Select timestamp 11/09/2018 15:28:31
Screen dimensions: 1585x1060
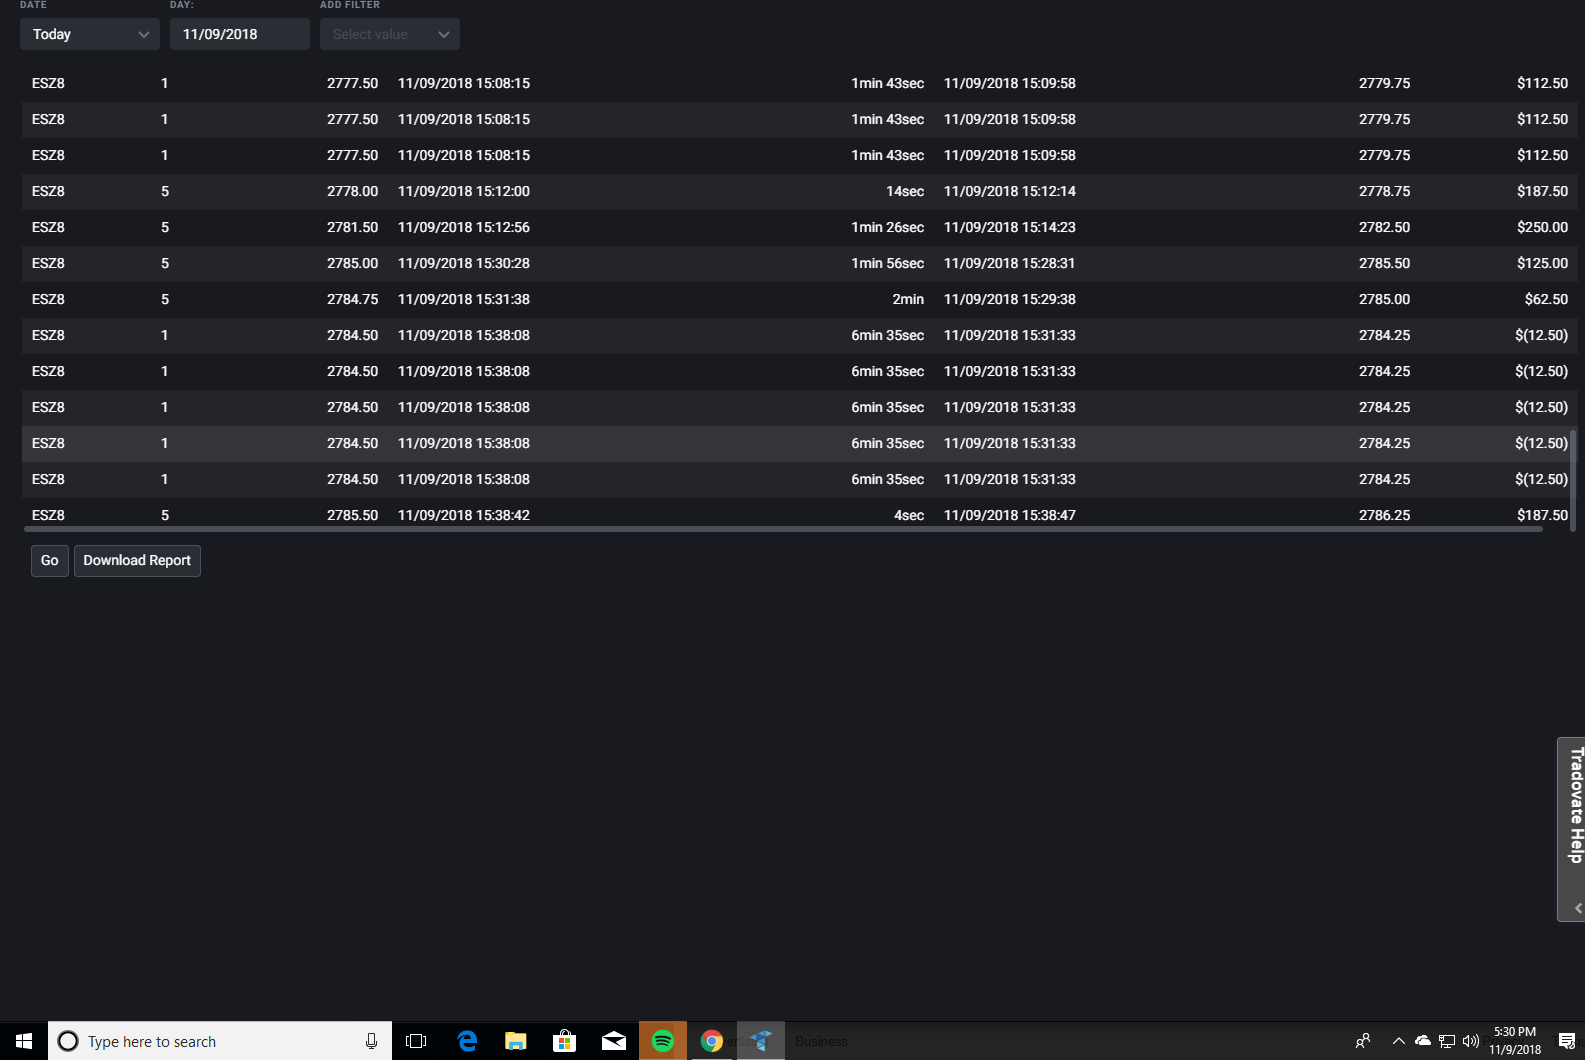[1010, 263]
